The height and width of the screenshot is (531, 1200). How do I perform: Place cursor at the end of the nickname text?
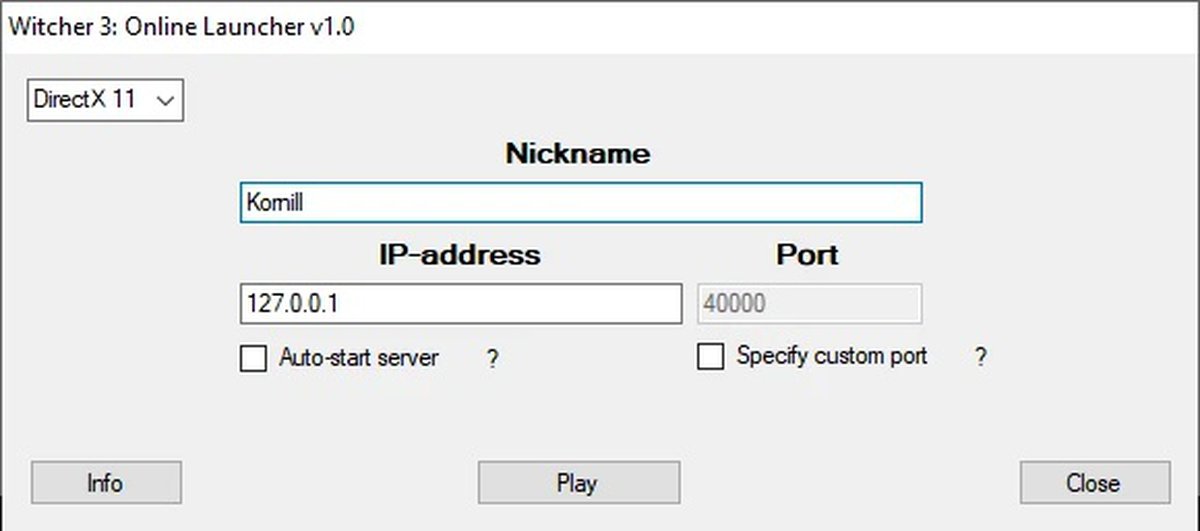[x=306, y=203]
